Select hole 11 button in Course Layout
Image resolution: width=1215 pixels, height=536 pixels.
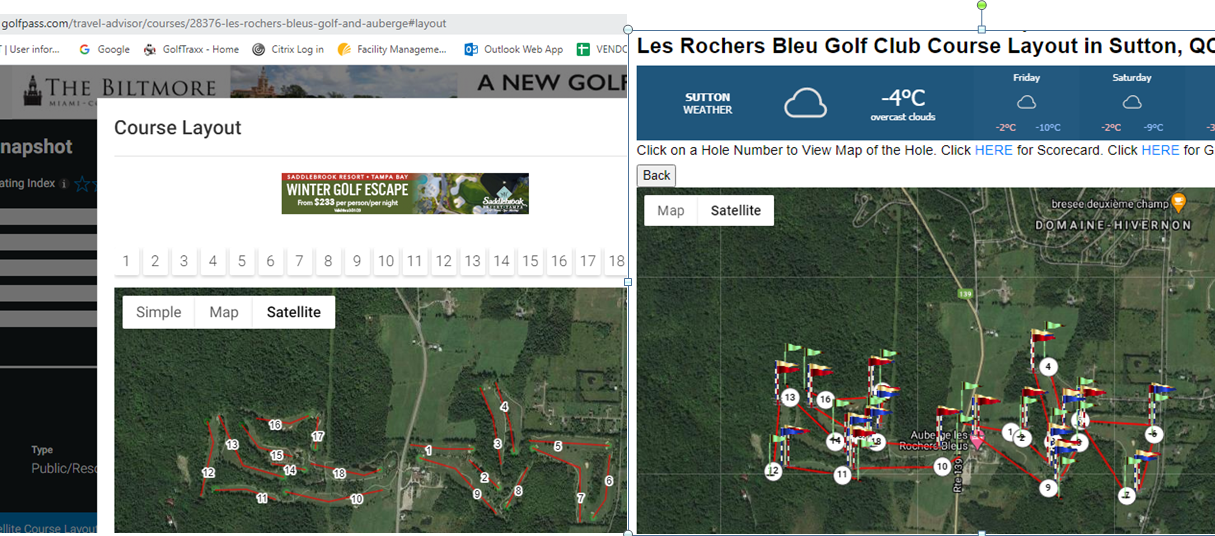coord(415,262)
